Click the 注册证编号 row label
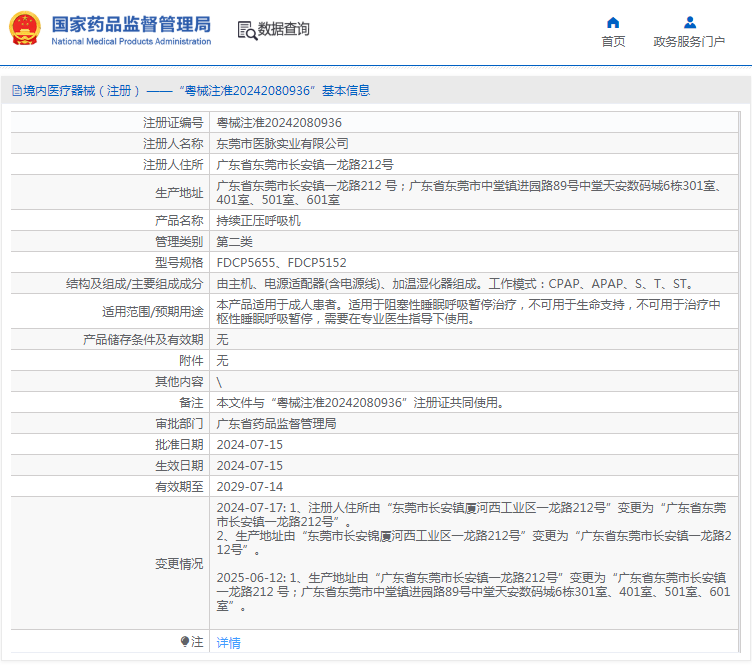 coord(173,123)
